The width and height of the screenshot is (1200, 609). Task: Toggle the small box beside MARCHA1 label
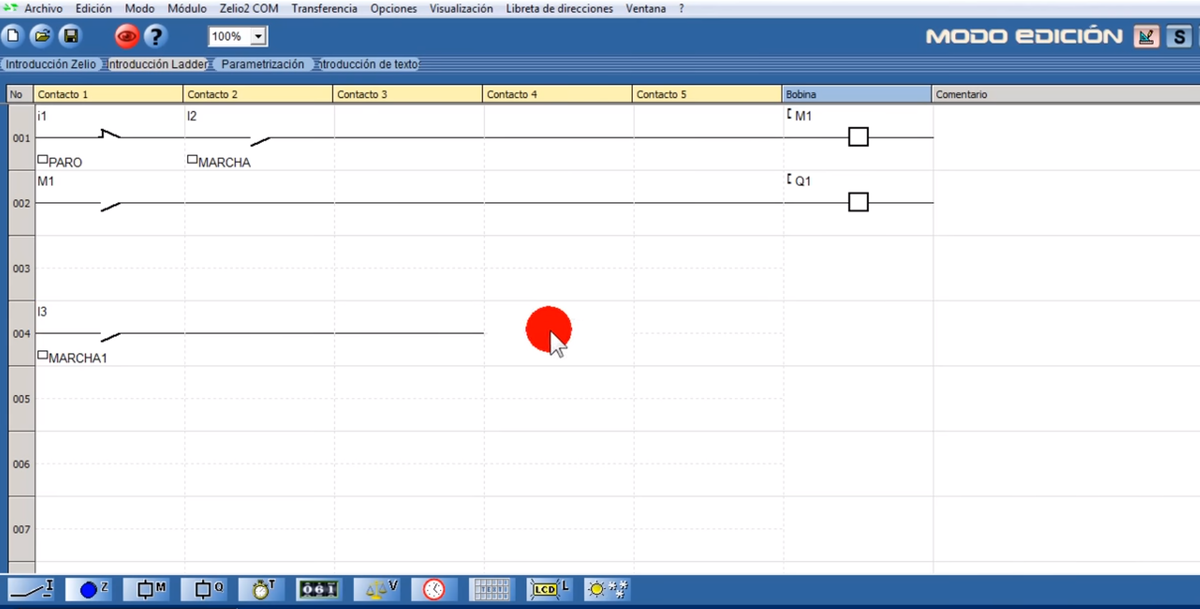(42, 355)
